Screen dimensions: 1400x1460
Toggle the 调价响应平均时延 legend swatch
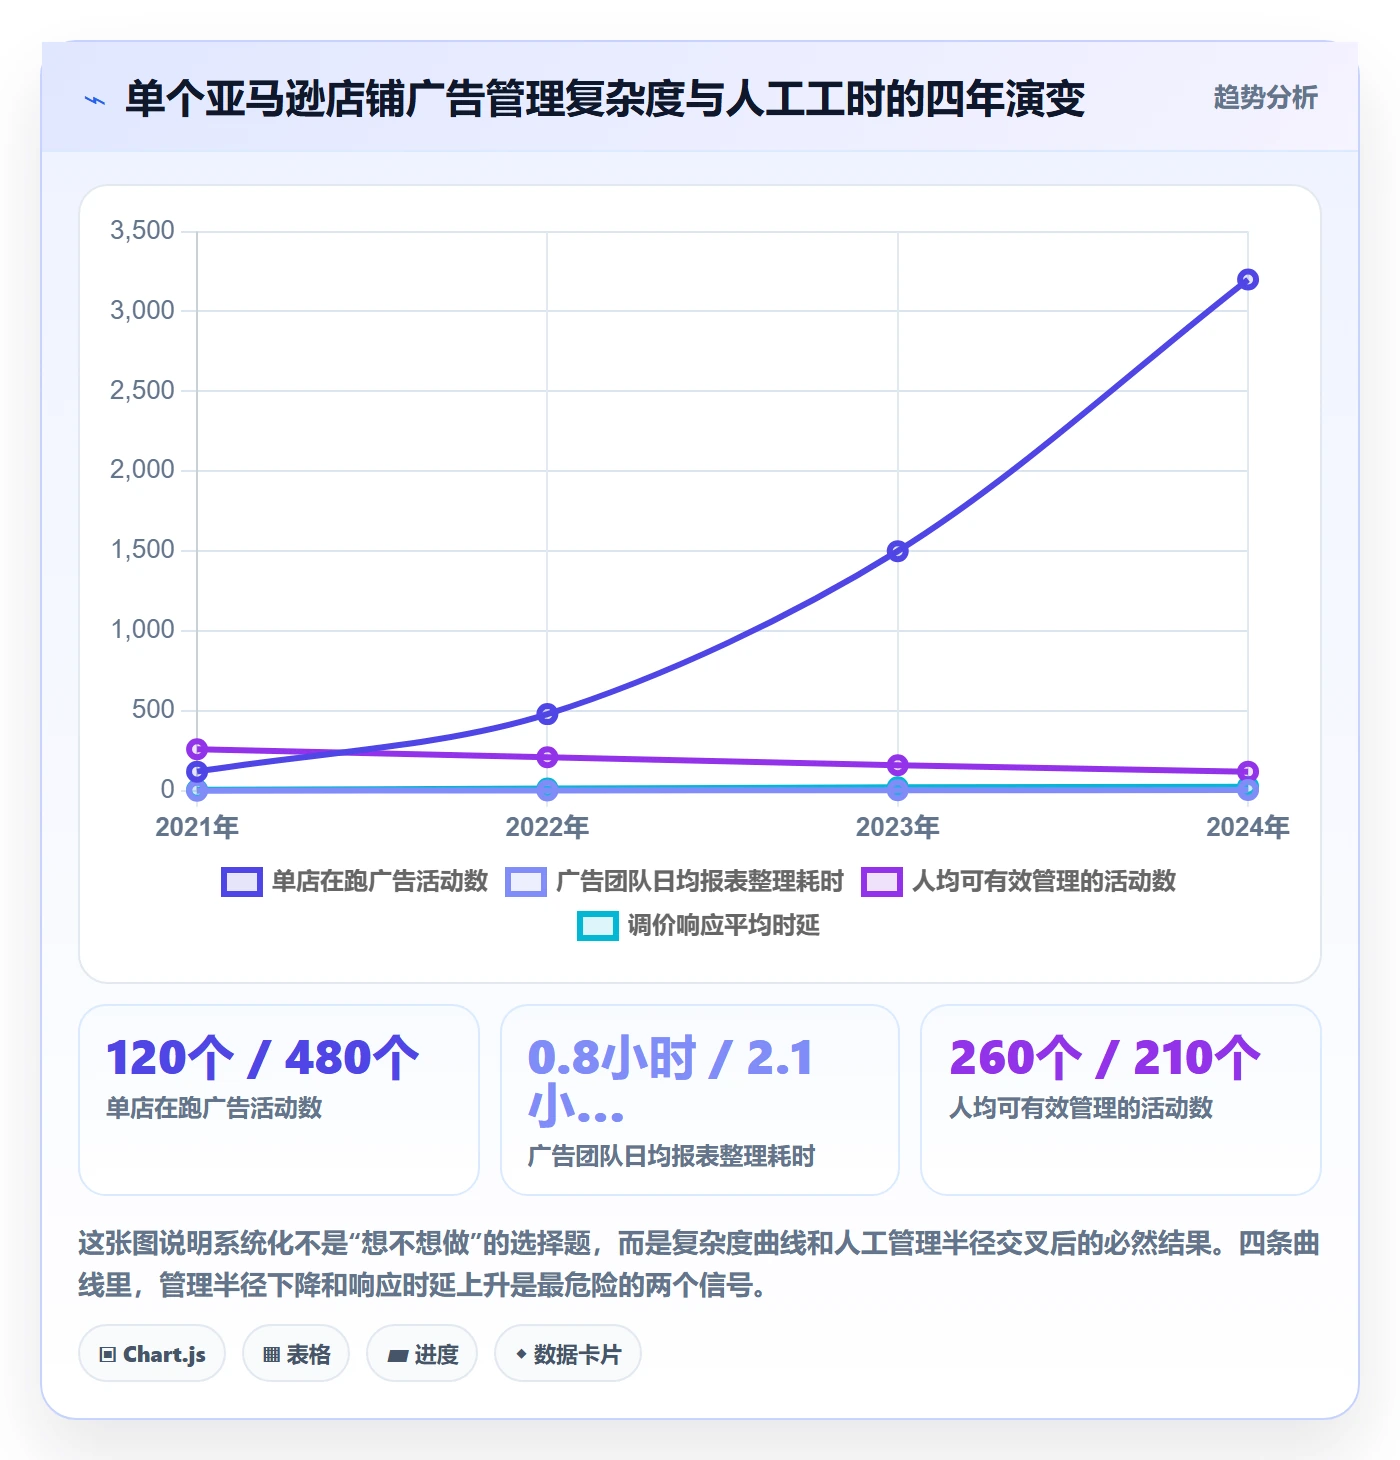pyautogui.click(x=598, y=925)
